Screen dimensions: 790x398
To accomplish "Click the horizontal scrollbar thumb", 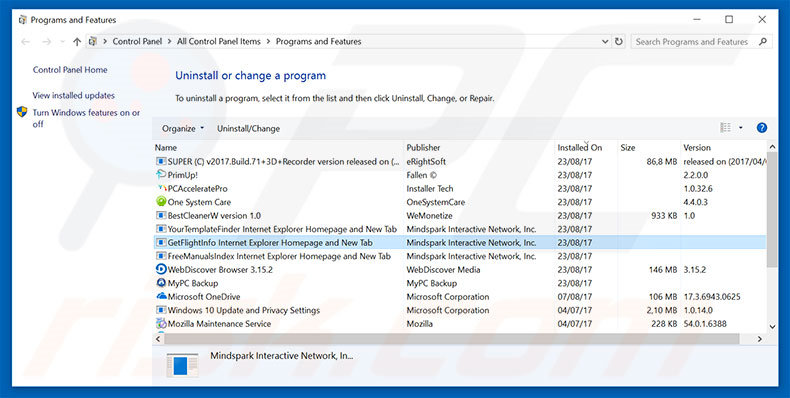I will coord(451,340).
